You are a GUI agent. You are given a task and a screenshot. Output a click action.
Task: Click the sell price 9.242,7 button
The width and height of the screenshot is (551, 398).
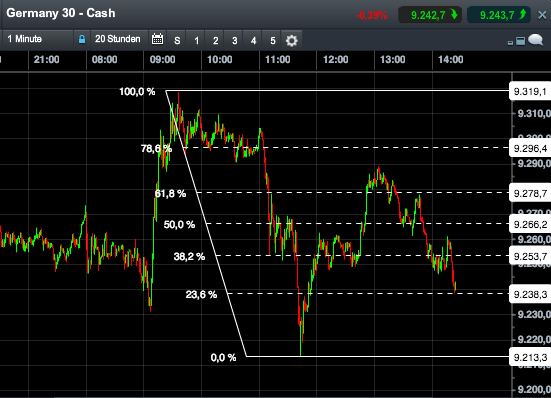430,15
